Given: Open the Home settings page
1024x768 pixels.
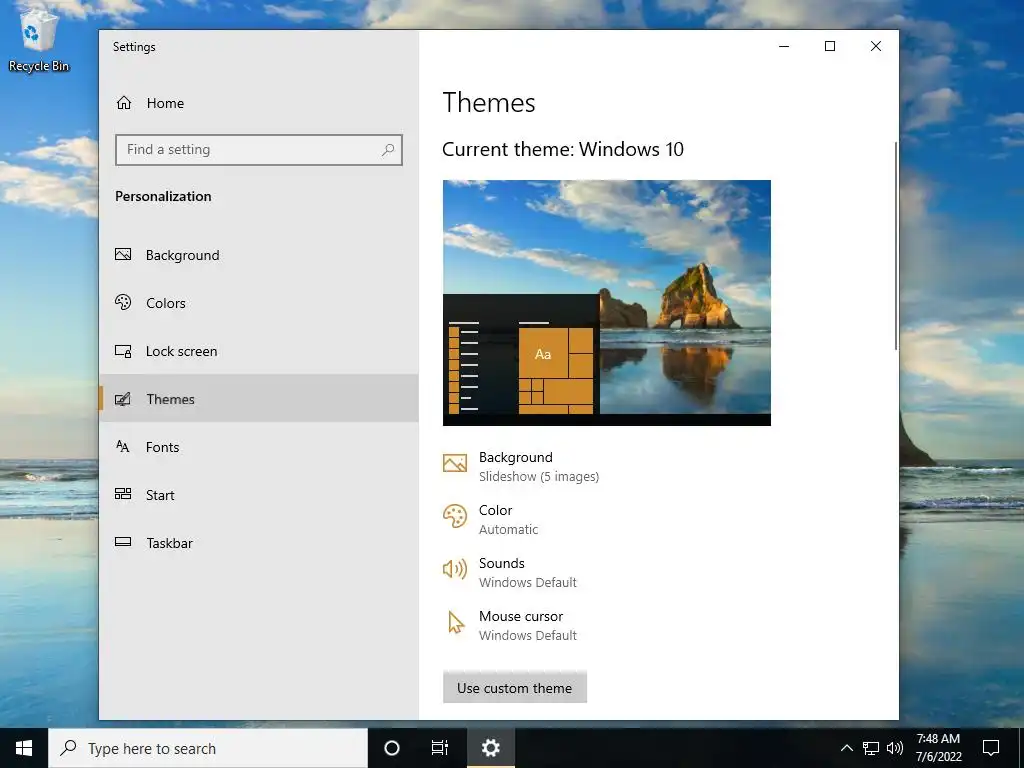Looking at the screenshot, I should pyautogui.click(x=259, y=103).
